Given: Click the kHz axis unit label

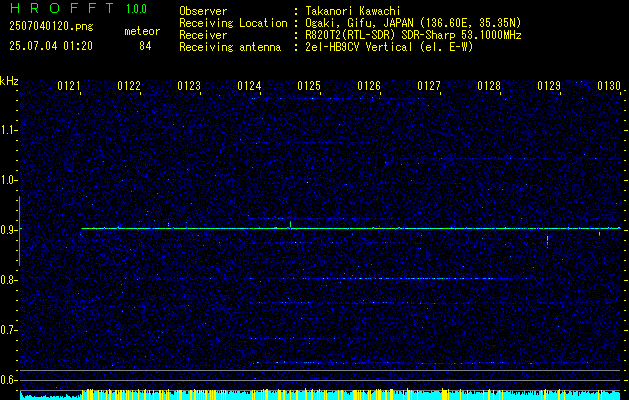Looking at the screenshot, I should tap(9, 81).
